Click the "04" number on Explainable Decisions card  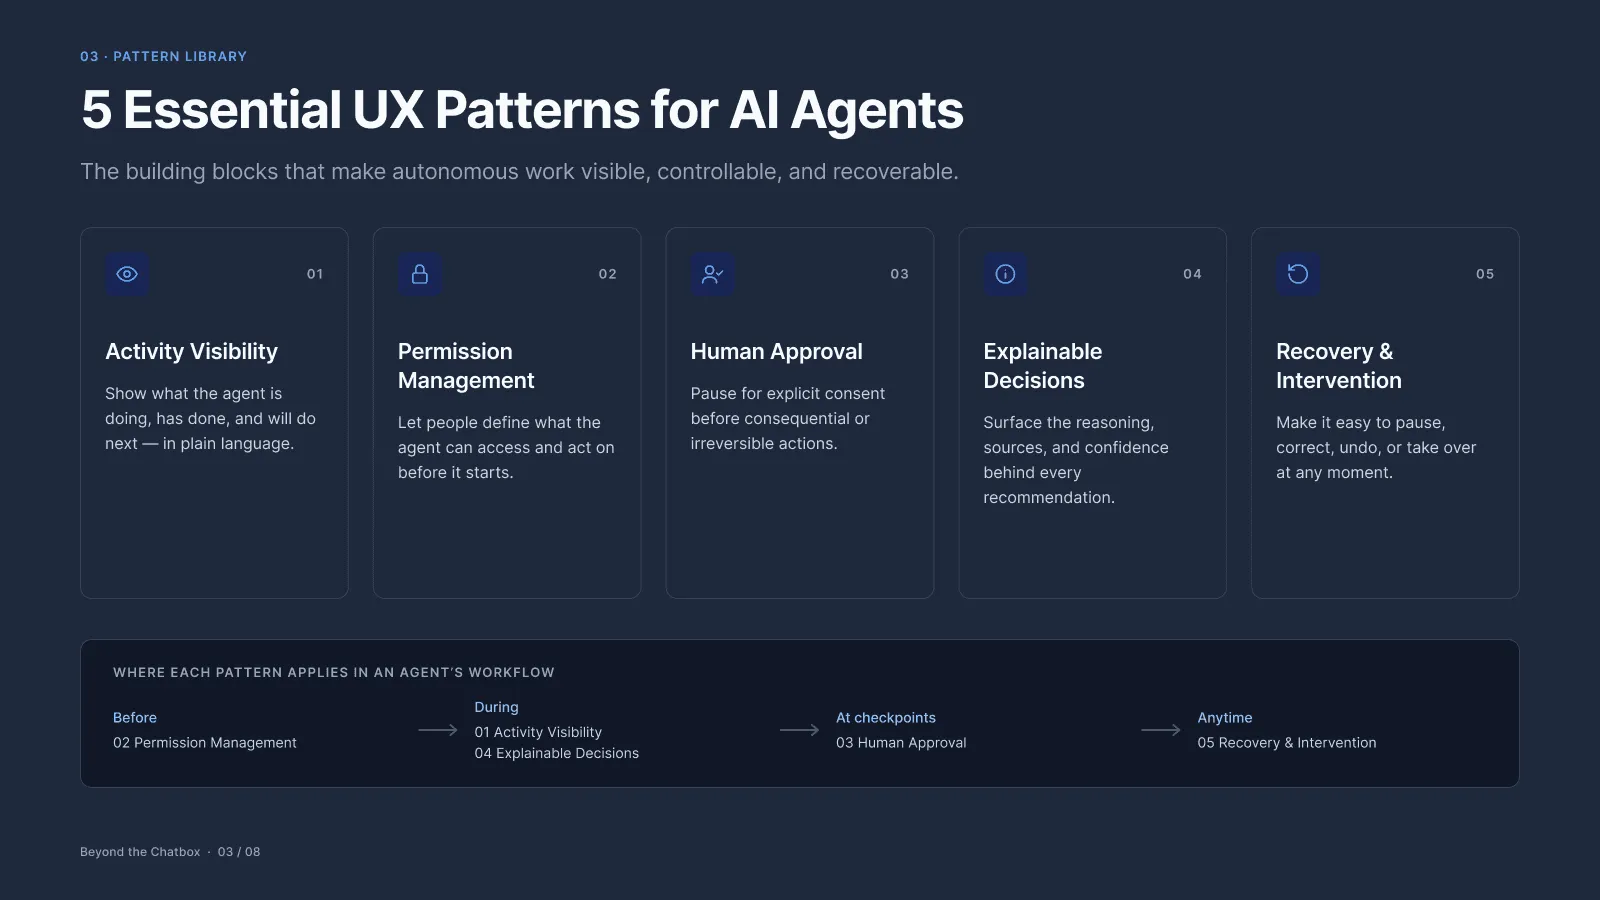[1193, 274]
